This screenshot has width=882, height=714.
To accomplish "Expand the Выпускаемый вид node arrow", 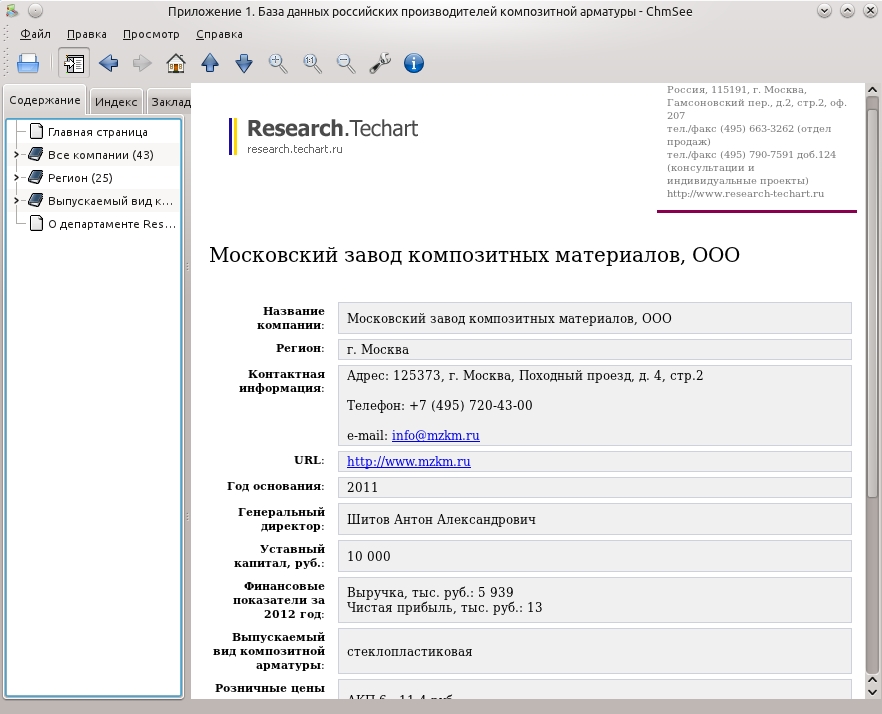I will click(16, 201).
